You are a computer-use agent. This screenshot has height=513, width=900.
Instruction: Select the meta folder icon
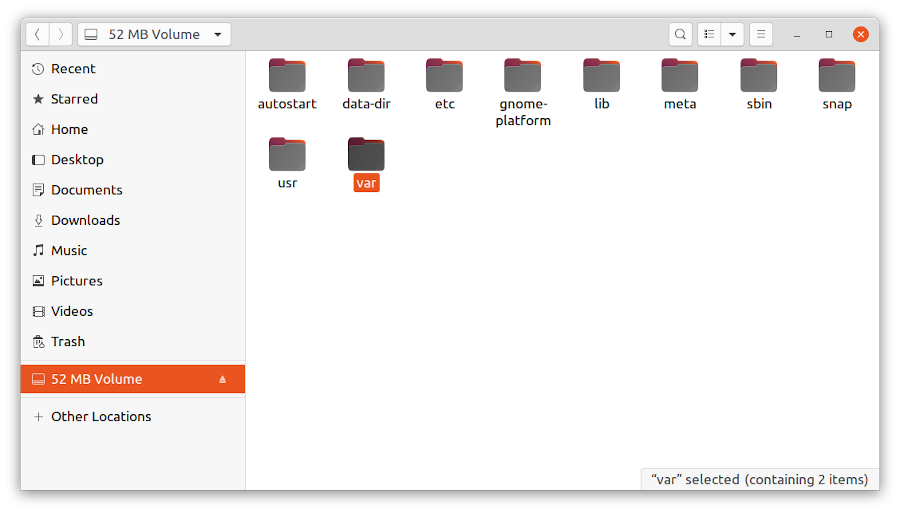click(680, 75)
